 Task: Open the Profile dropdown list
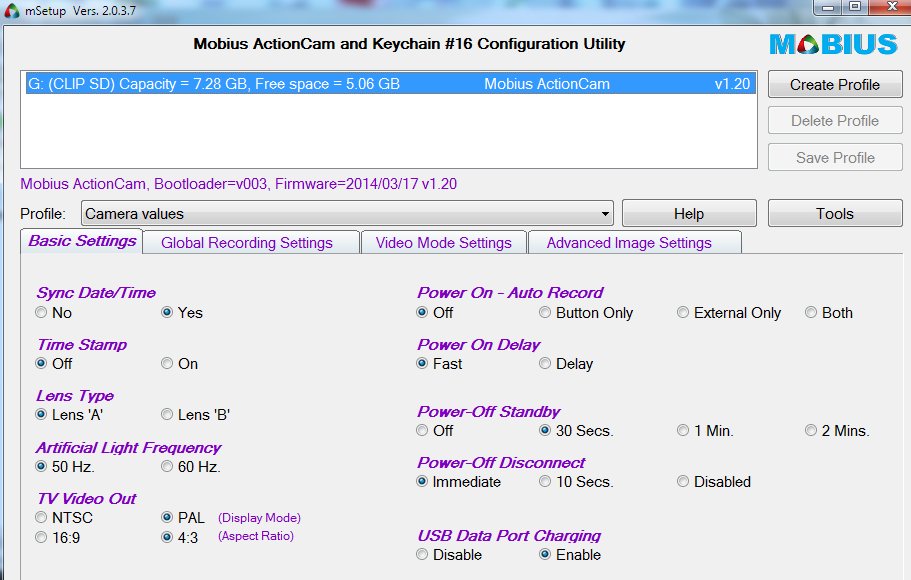(604, 214)
